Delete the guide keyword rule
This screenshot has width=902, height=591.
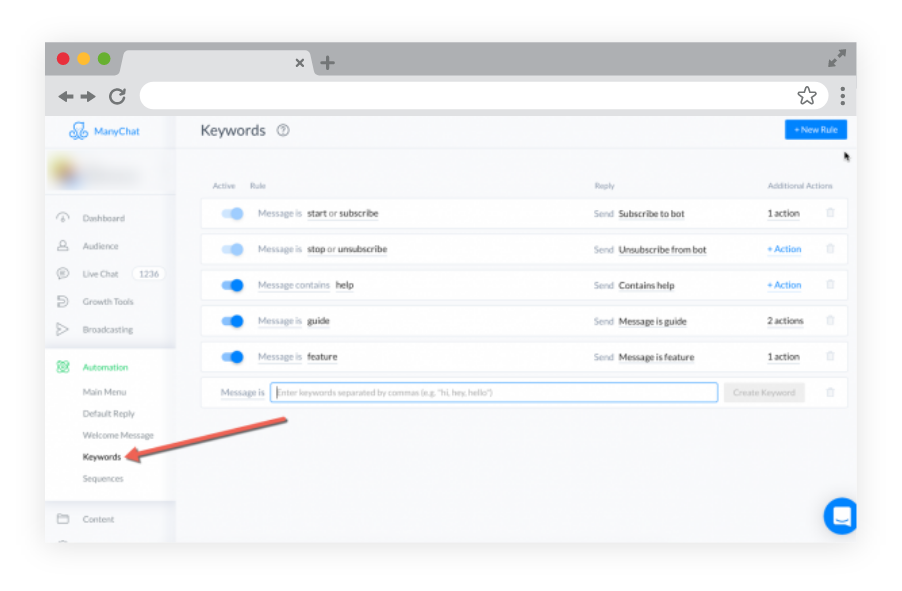[x=830, y=320]
